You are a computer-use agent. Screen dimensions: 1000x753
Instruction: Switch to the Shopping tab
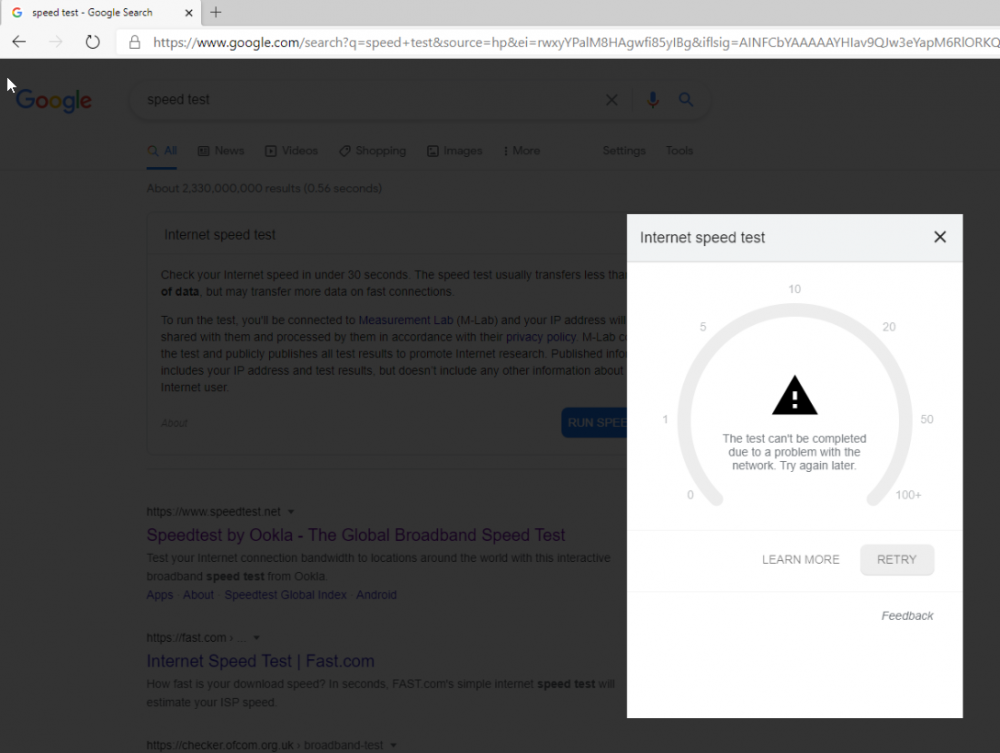pos(372,150)
